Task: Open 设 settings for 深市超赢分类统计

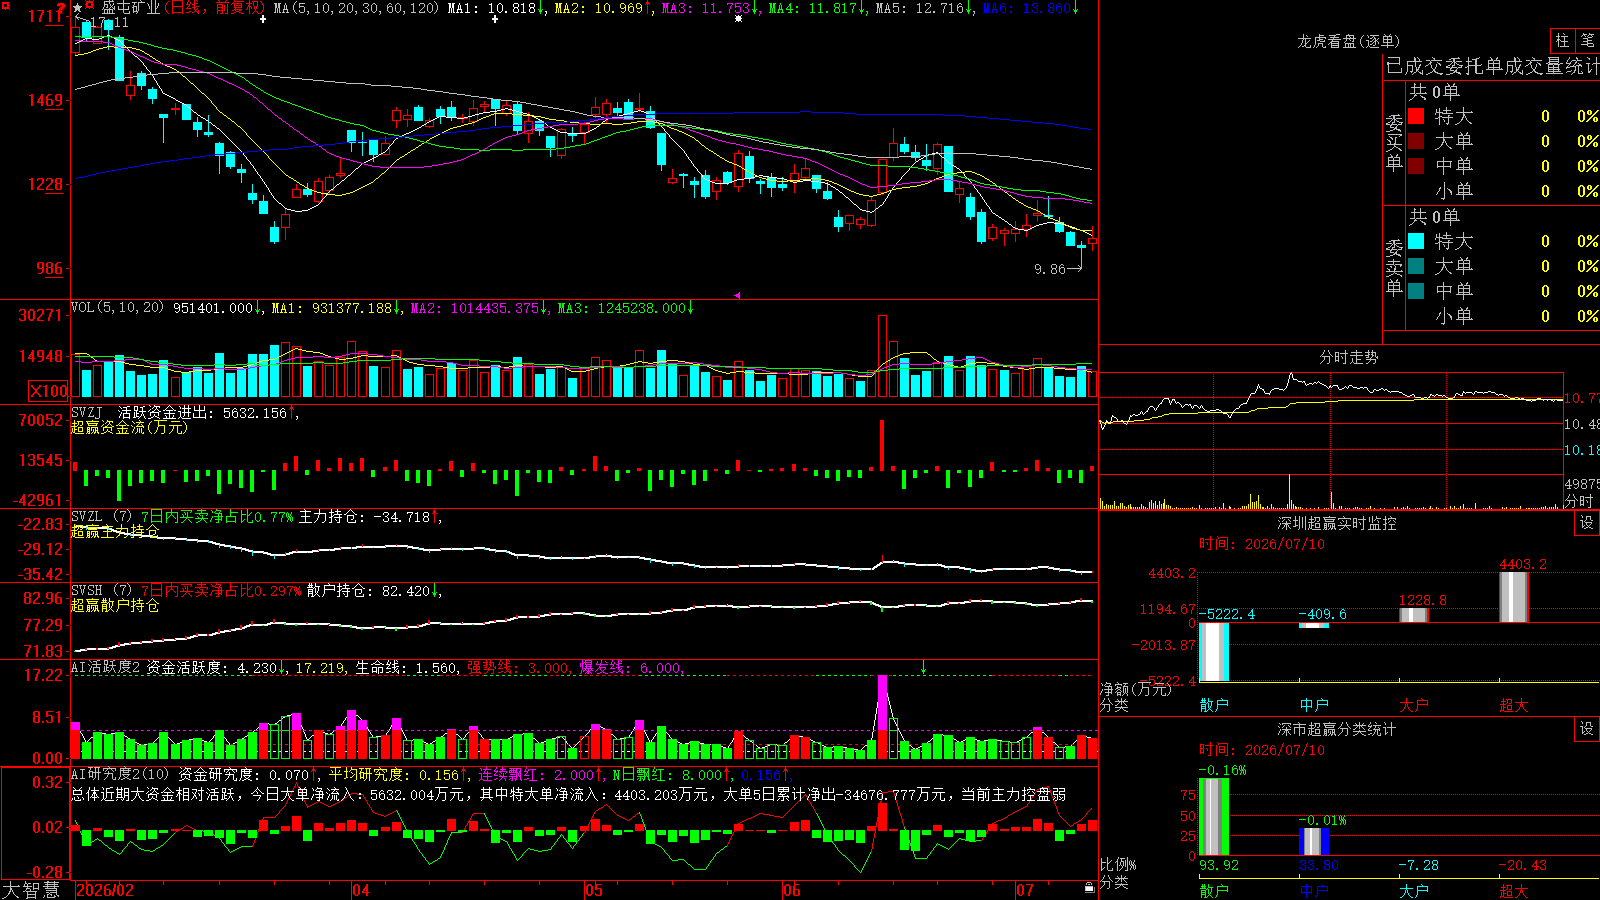Action: [1586, 729]
